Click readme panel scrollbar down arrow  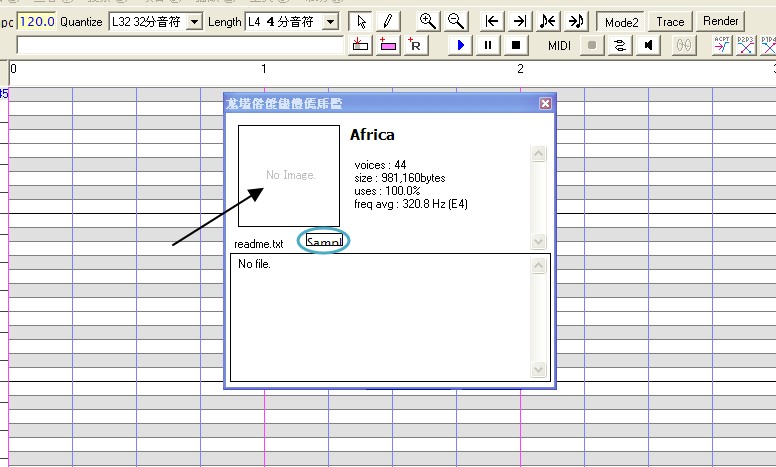coord(538,369)
